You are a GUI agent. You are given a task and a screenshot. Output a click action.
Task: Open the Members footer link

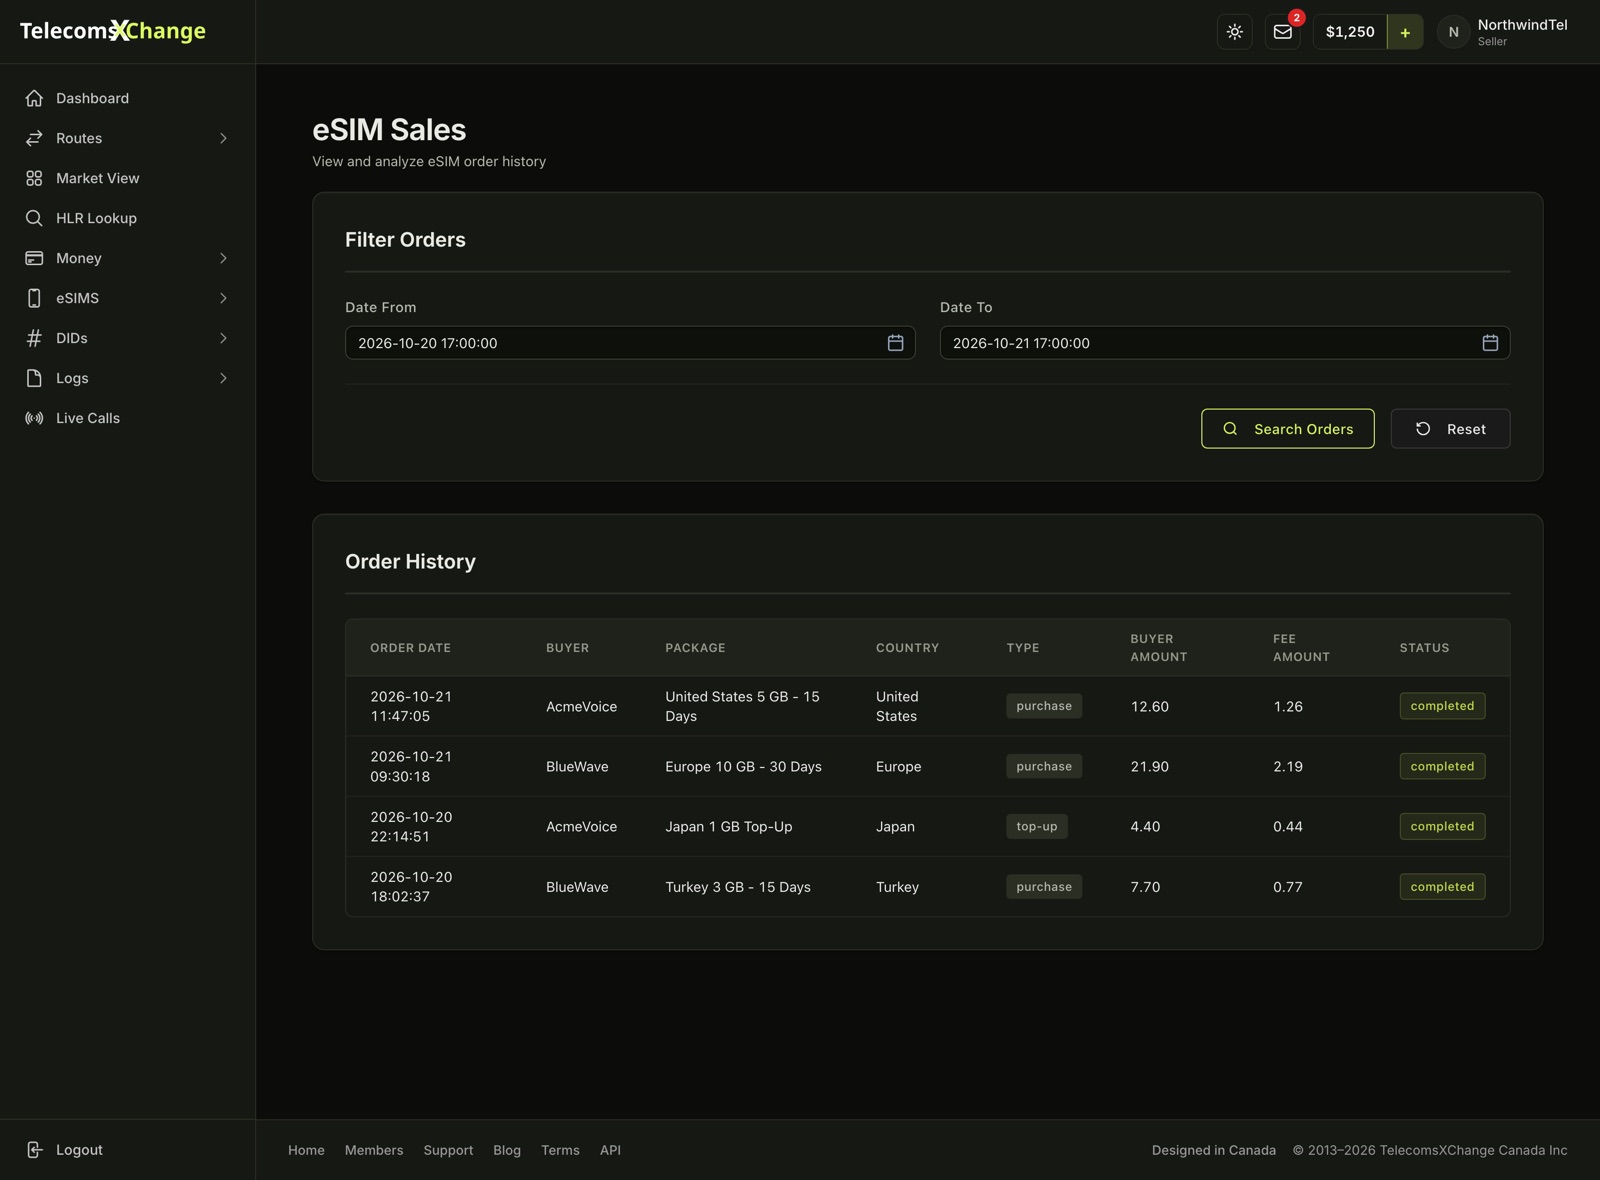(x=374, y=1150)
